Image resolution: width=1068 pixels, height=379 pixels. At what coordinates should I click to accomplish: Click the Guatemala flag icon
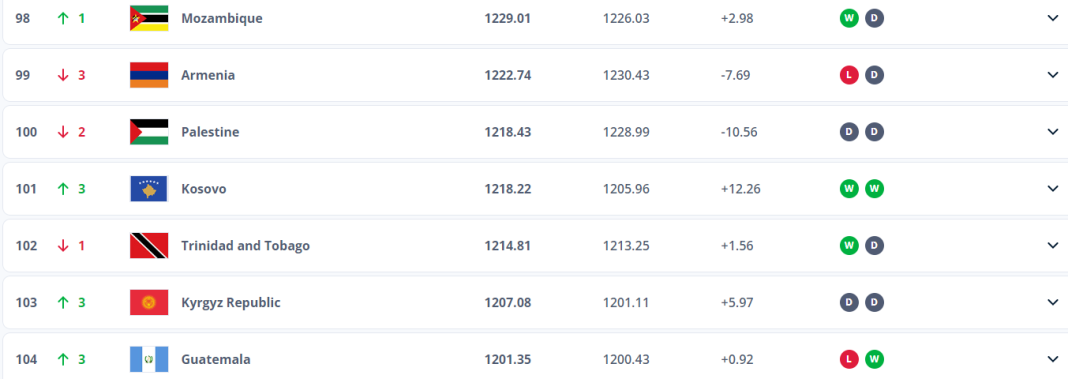point(148,359)
